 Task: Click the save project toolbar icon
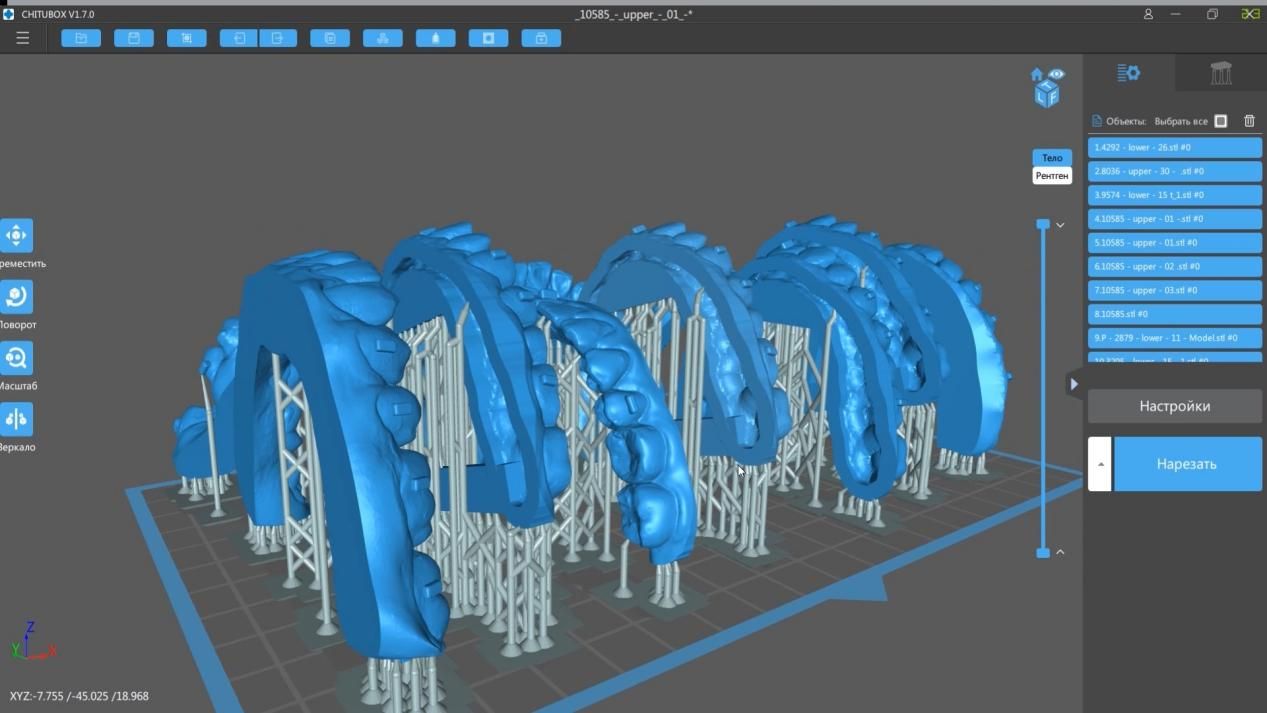(133, 38)
